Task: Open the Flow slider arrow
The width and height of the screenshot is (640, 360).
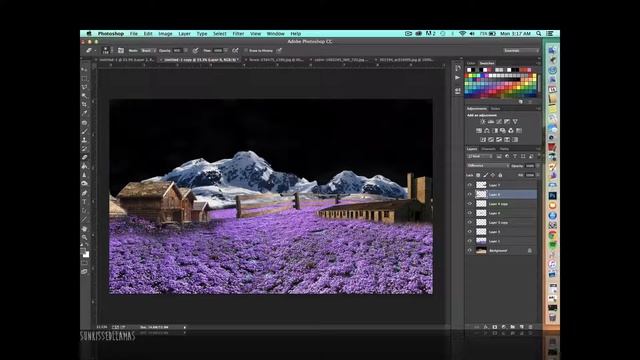Action: [225, 51]
